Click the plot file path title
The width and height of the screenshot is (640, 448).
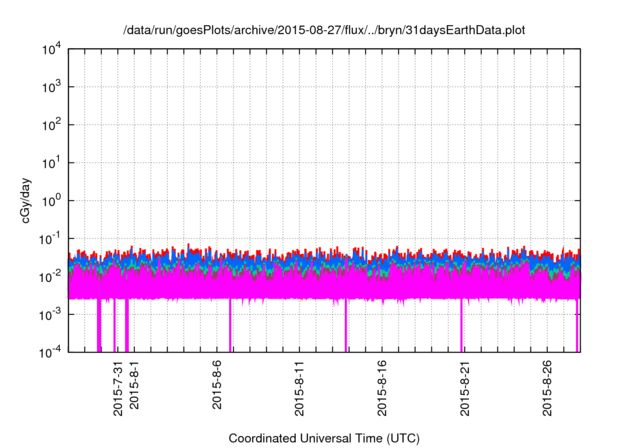[x=324, y=30]
